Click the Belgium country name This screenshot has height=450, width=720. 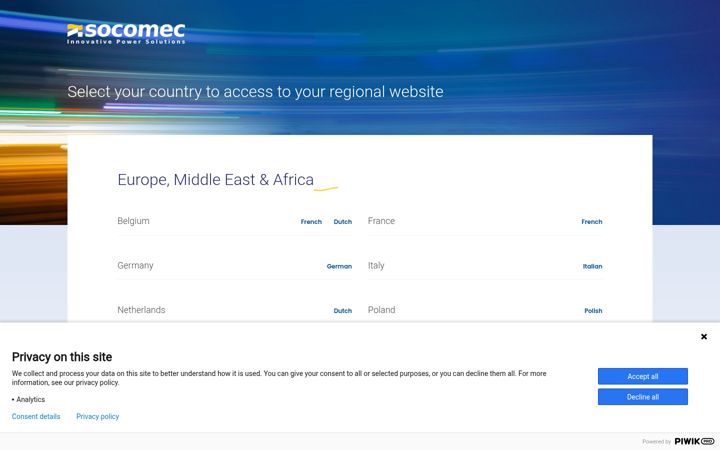pyautogui.click(x=133, y=221)
